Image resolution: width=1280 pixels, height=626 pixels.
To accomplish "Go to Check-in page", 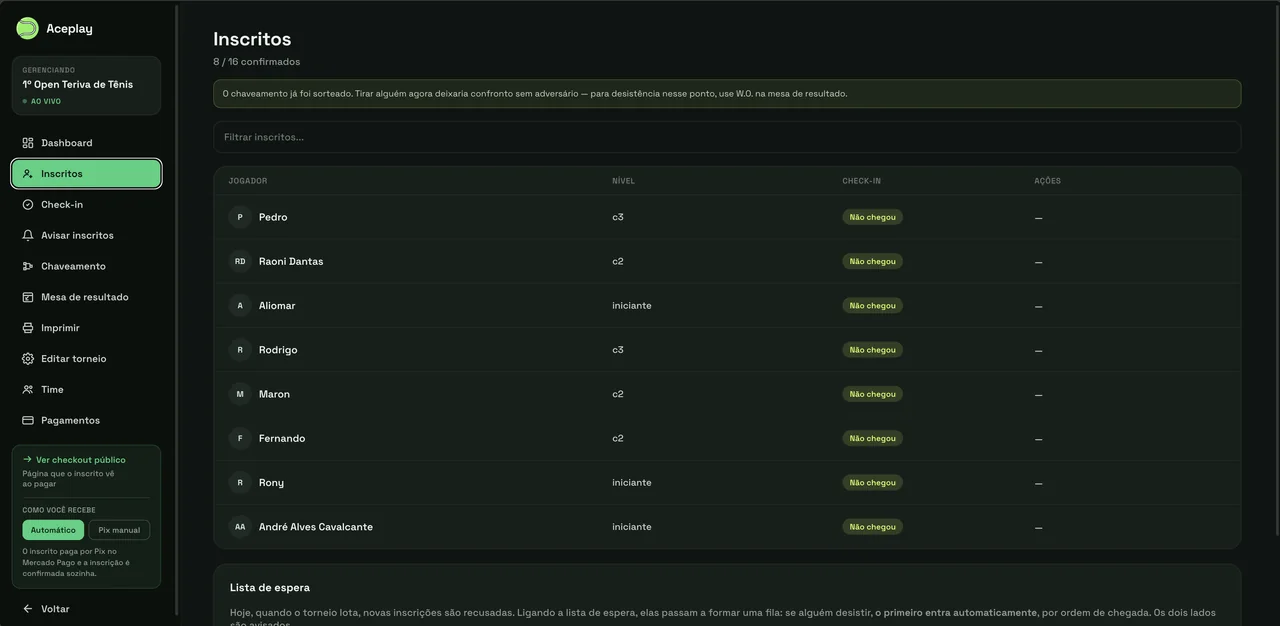I will [x=86, y=205].
